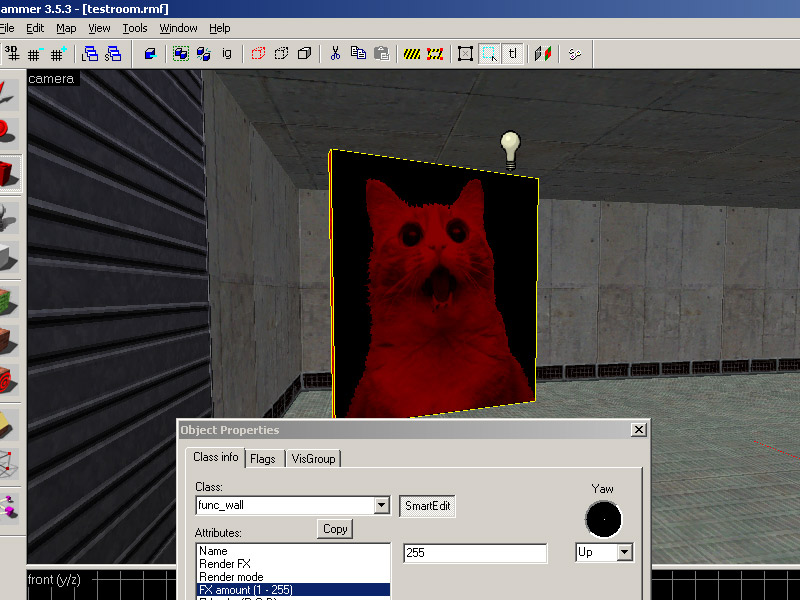Select the Apply Decals tool
The height and width of the screenshot is (600, 800).
pyautogui.click(x=9, y=380)
